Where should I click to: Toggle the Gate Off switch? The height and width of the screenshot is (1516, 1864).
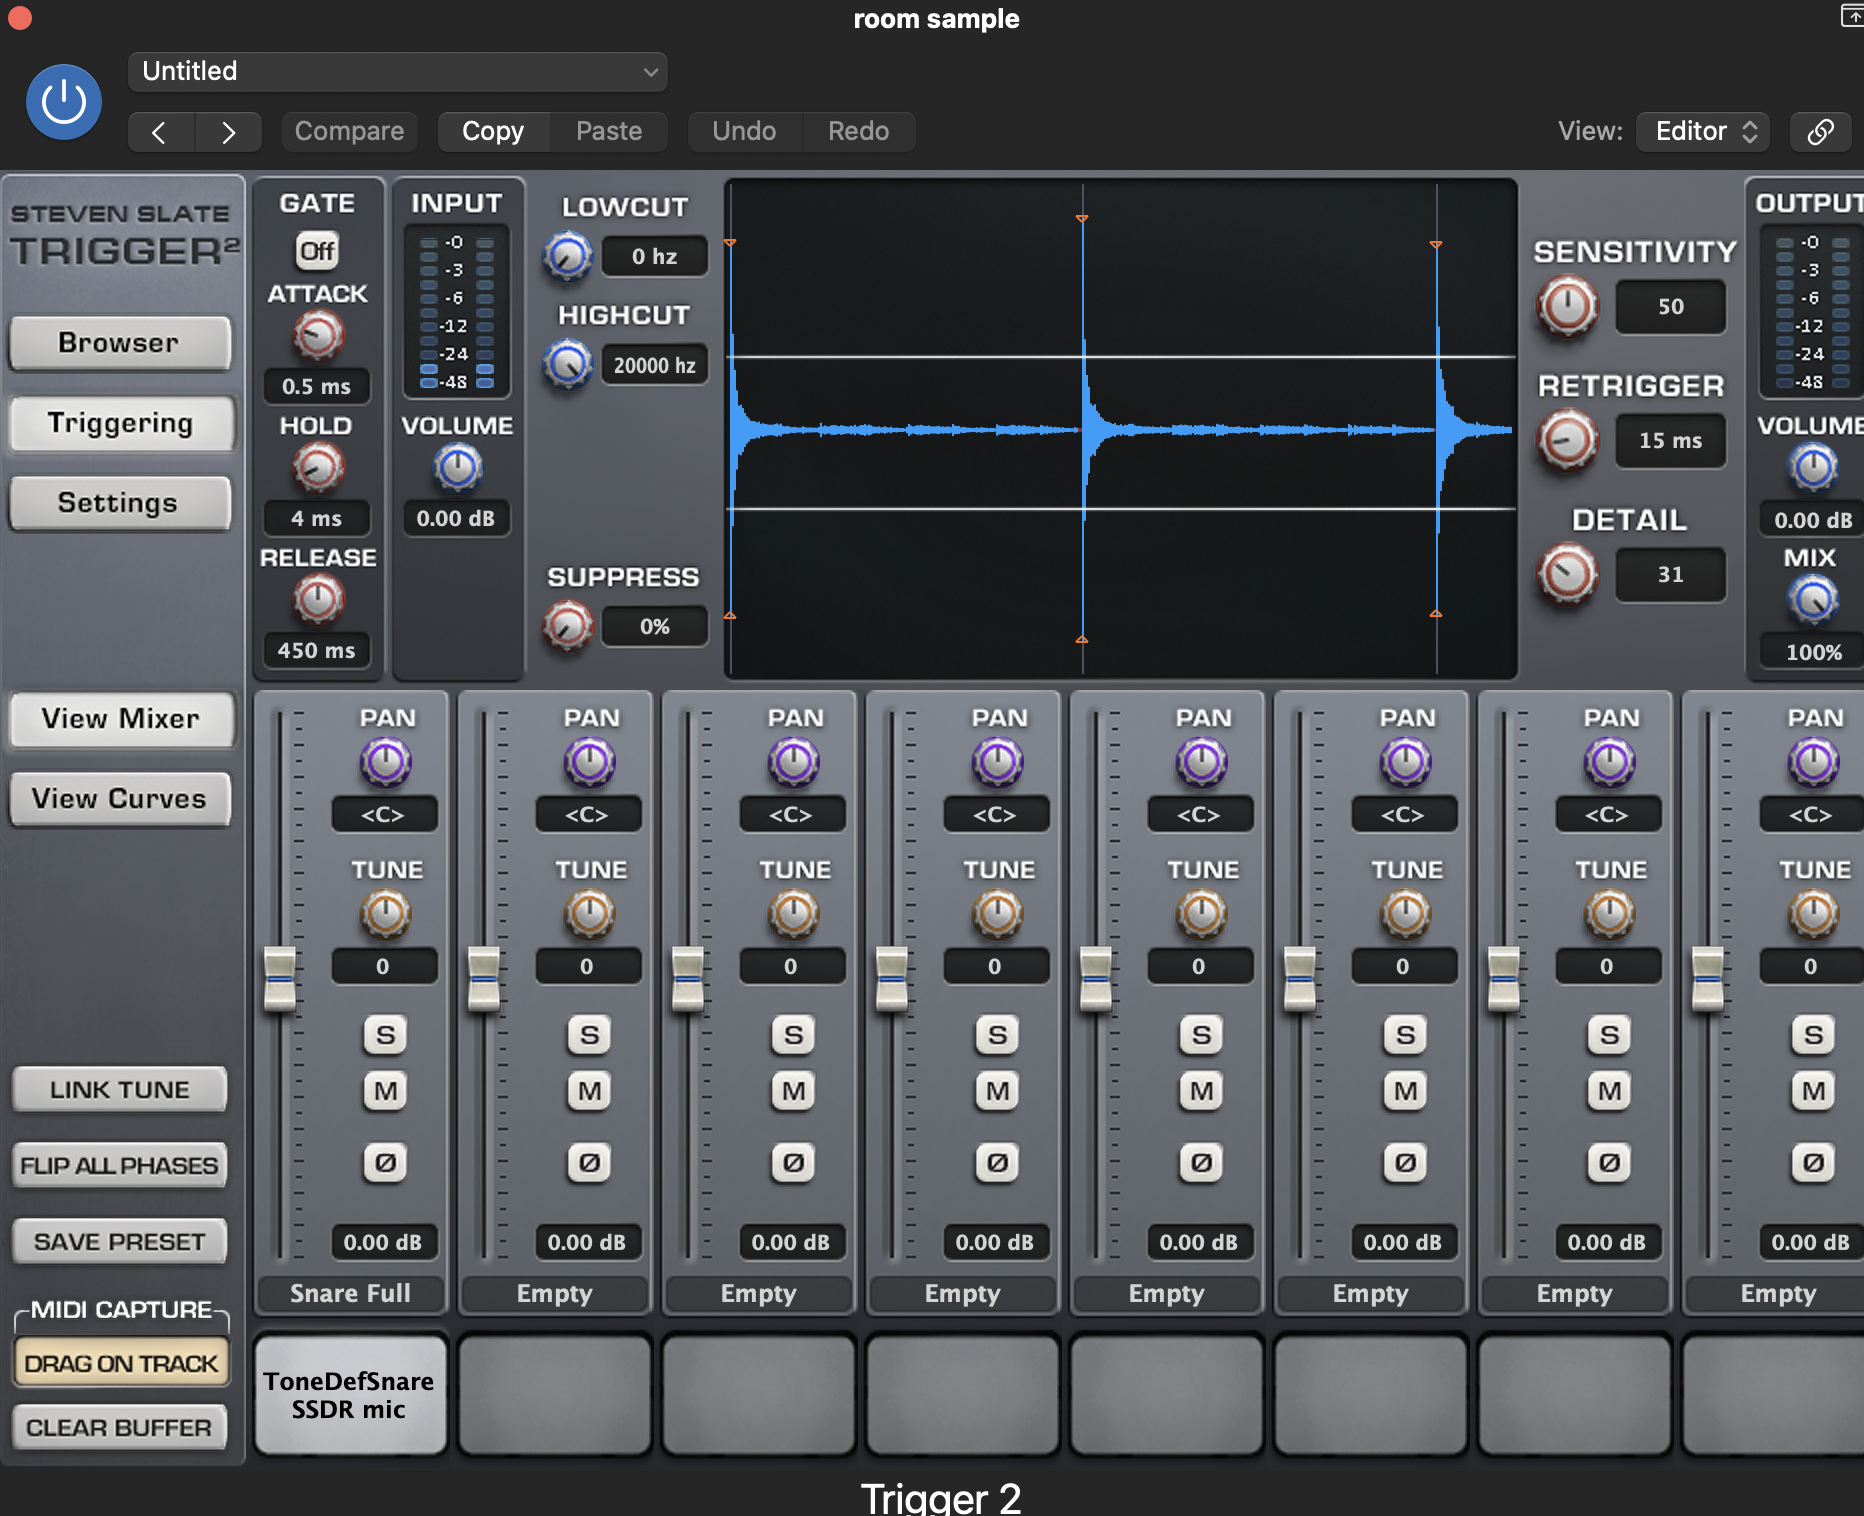(317, 250)
